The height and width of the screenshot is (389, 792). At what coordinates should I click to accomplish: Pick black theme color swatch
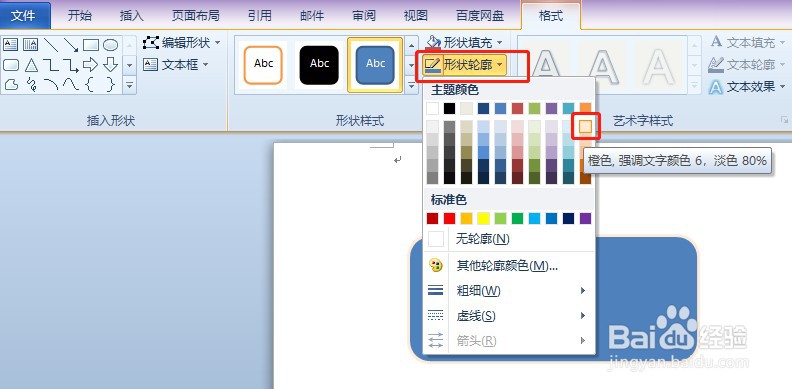pyautogui.click(x=450, y=109)
